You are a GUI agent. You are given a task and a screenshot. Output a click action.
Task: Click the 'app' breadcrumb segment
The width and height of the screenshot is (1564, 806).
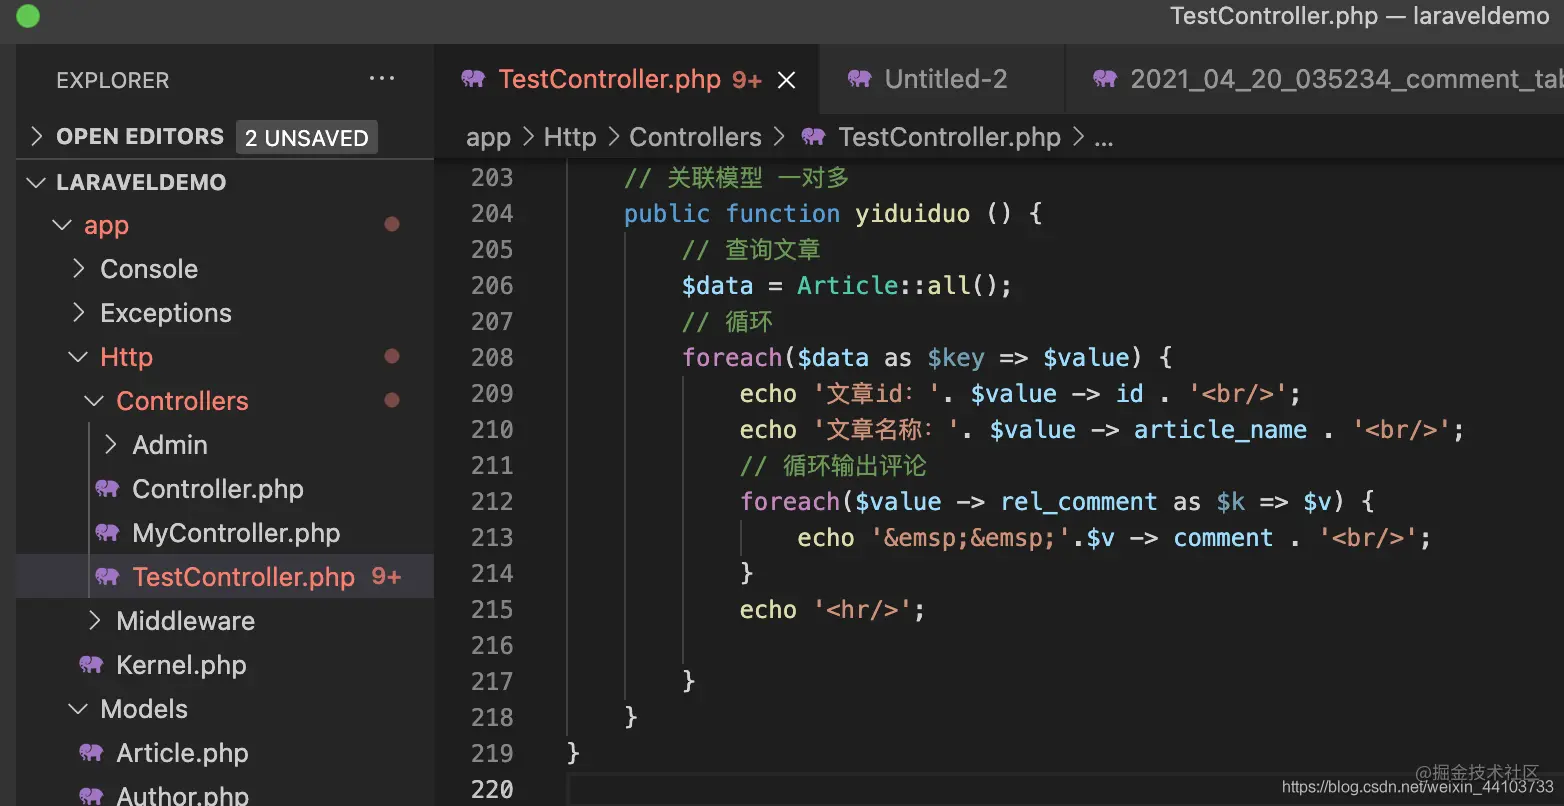[488, 137]
